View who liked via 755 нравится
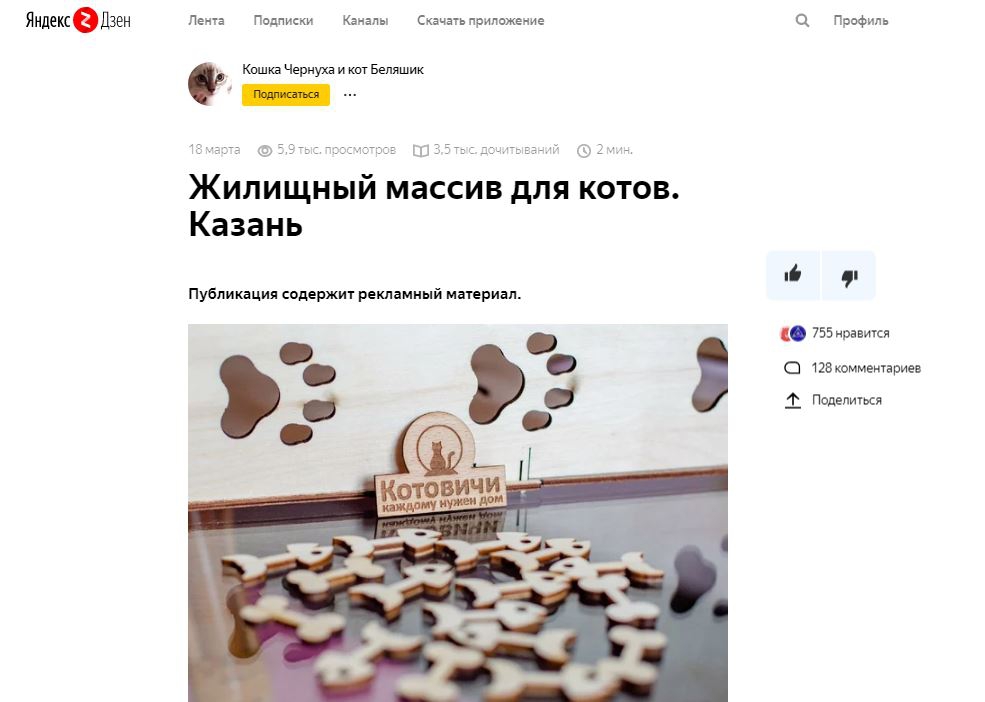Image resolution: width=985 pixels, height=702 pixels. point(851,333)
